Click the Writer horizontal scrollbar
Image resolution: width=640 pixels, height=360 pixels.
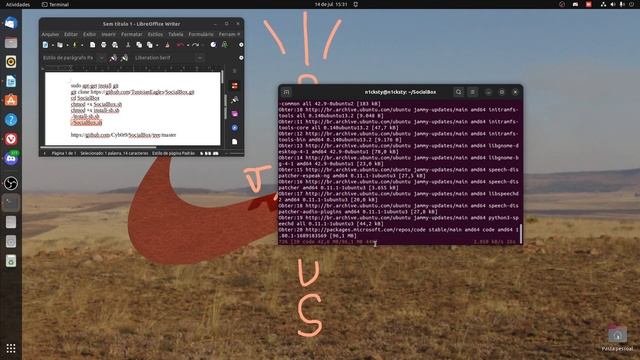pos(98,147)
